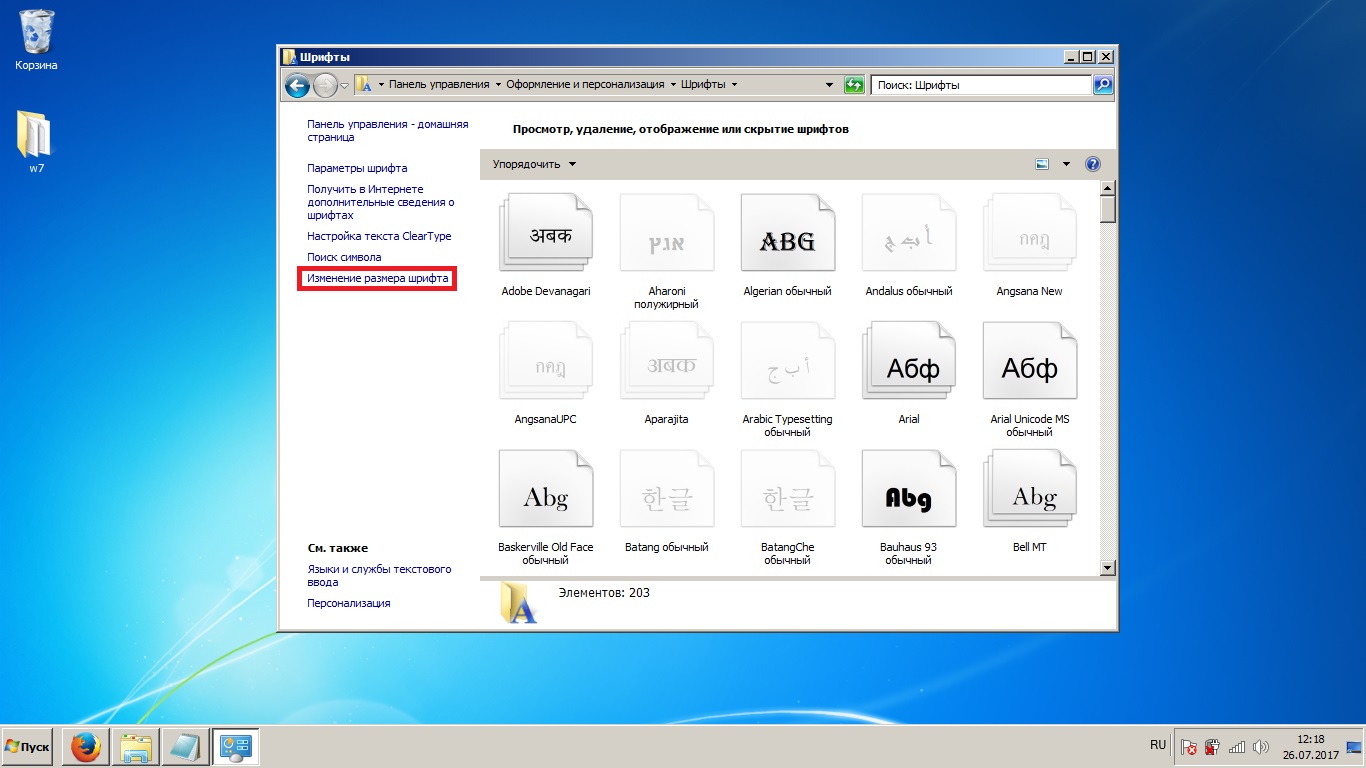Click the Пуск start button
This screenshot has height=768, width=1366.
pos(27,747)
